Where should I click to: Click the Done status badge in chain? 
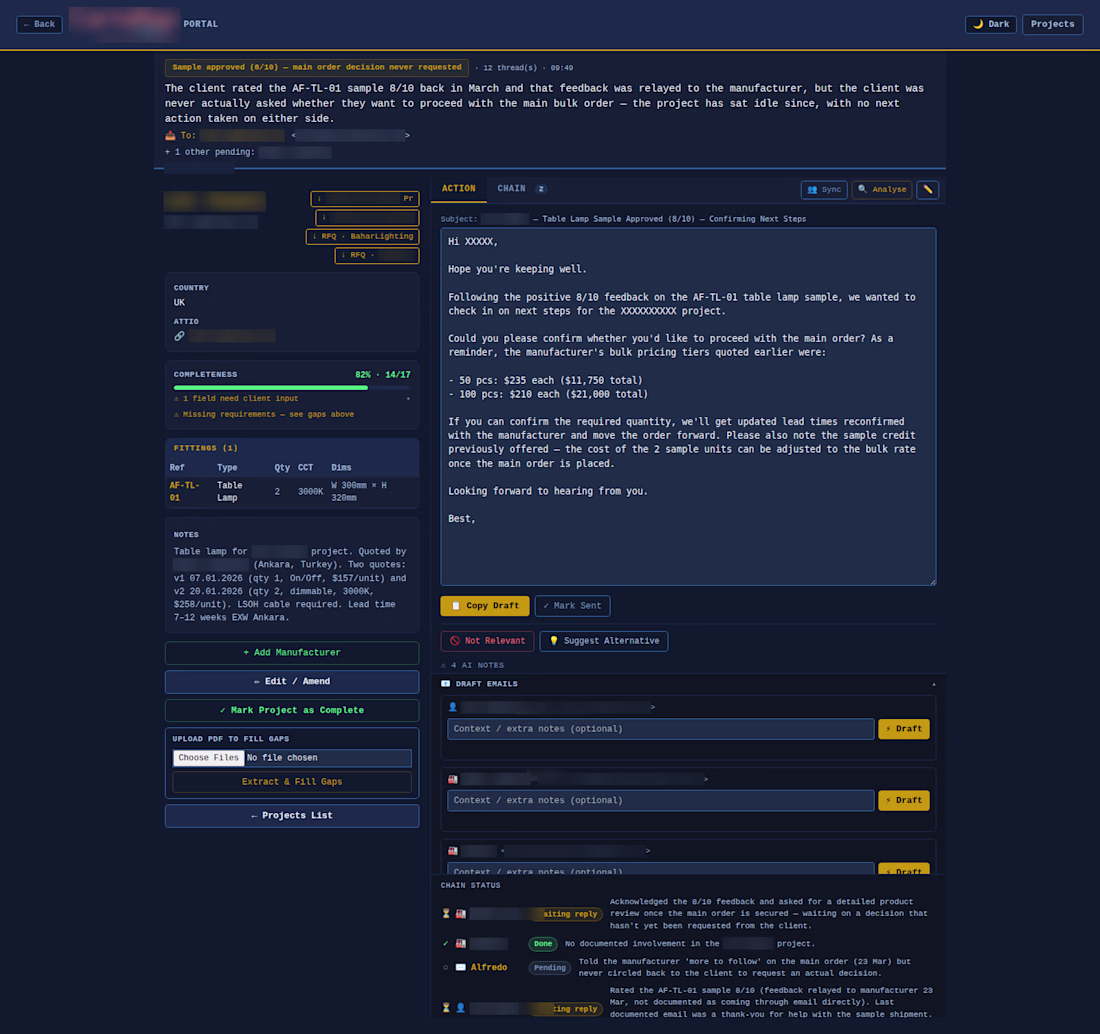coord(542,944)
